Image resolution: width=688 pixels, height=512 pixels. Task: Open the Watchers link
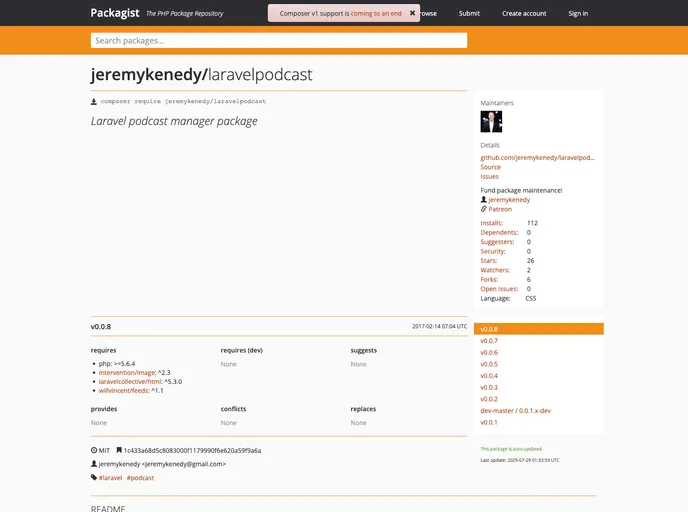pyautogui.click(x=495, y=270)
